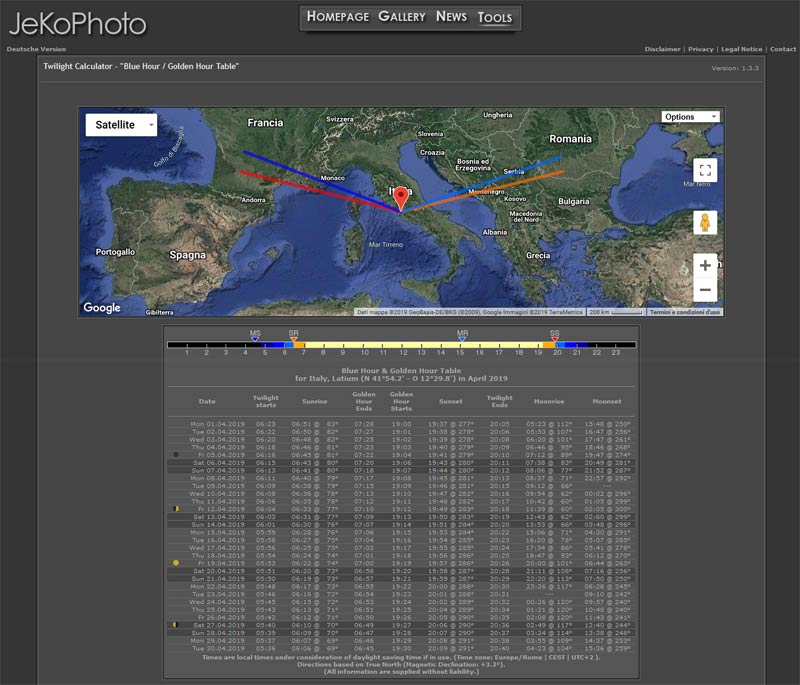Click the full moon icon beside 19.04.2019
Viewport: 800px width, 685px height.
[x=176, y=563]
